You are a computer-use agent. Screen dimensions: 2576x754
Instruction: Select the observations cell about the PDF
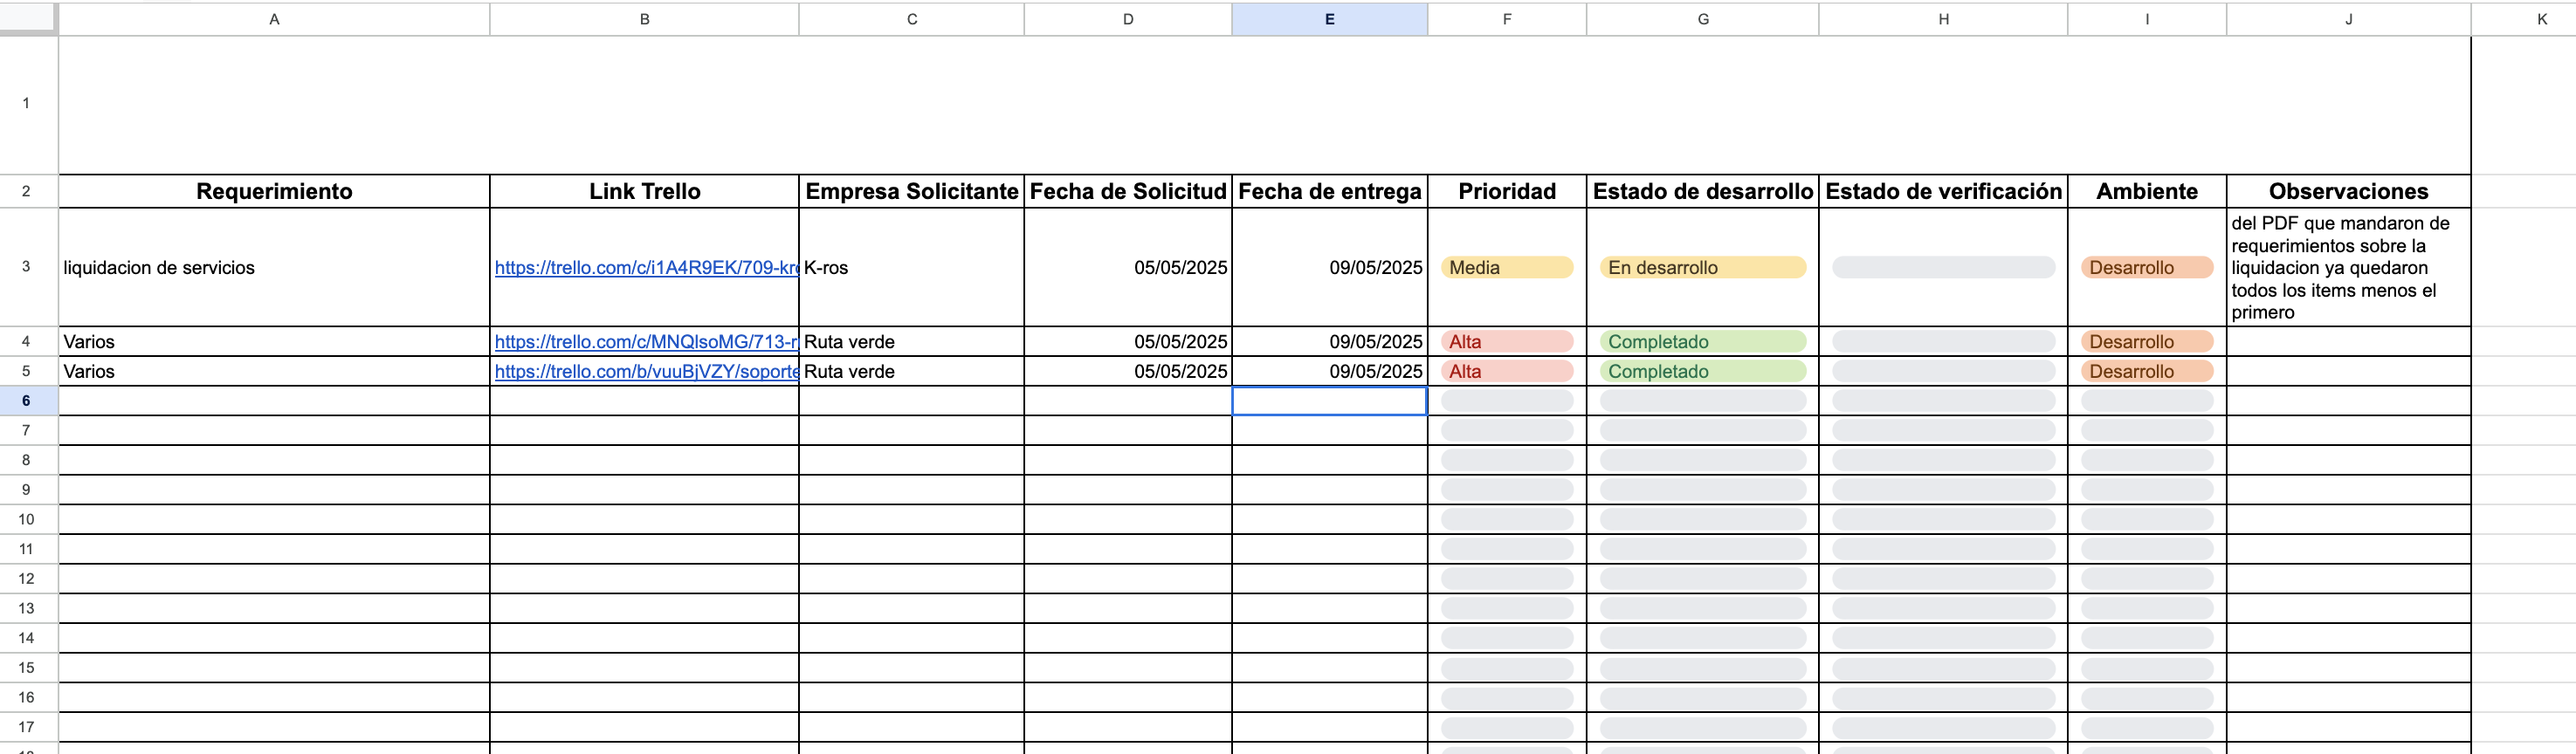coord(2348,268)
